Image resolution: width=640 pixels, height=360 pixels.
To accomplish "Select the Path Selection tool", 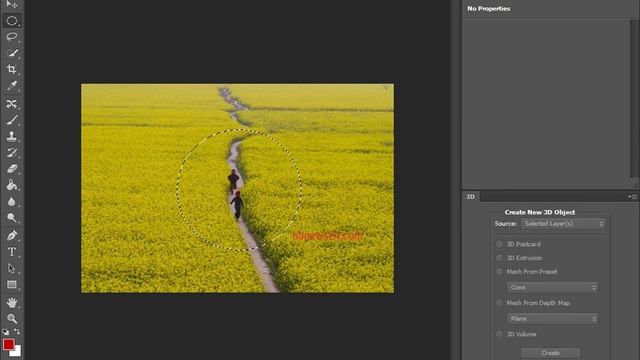I will point(12,268).
